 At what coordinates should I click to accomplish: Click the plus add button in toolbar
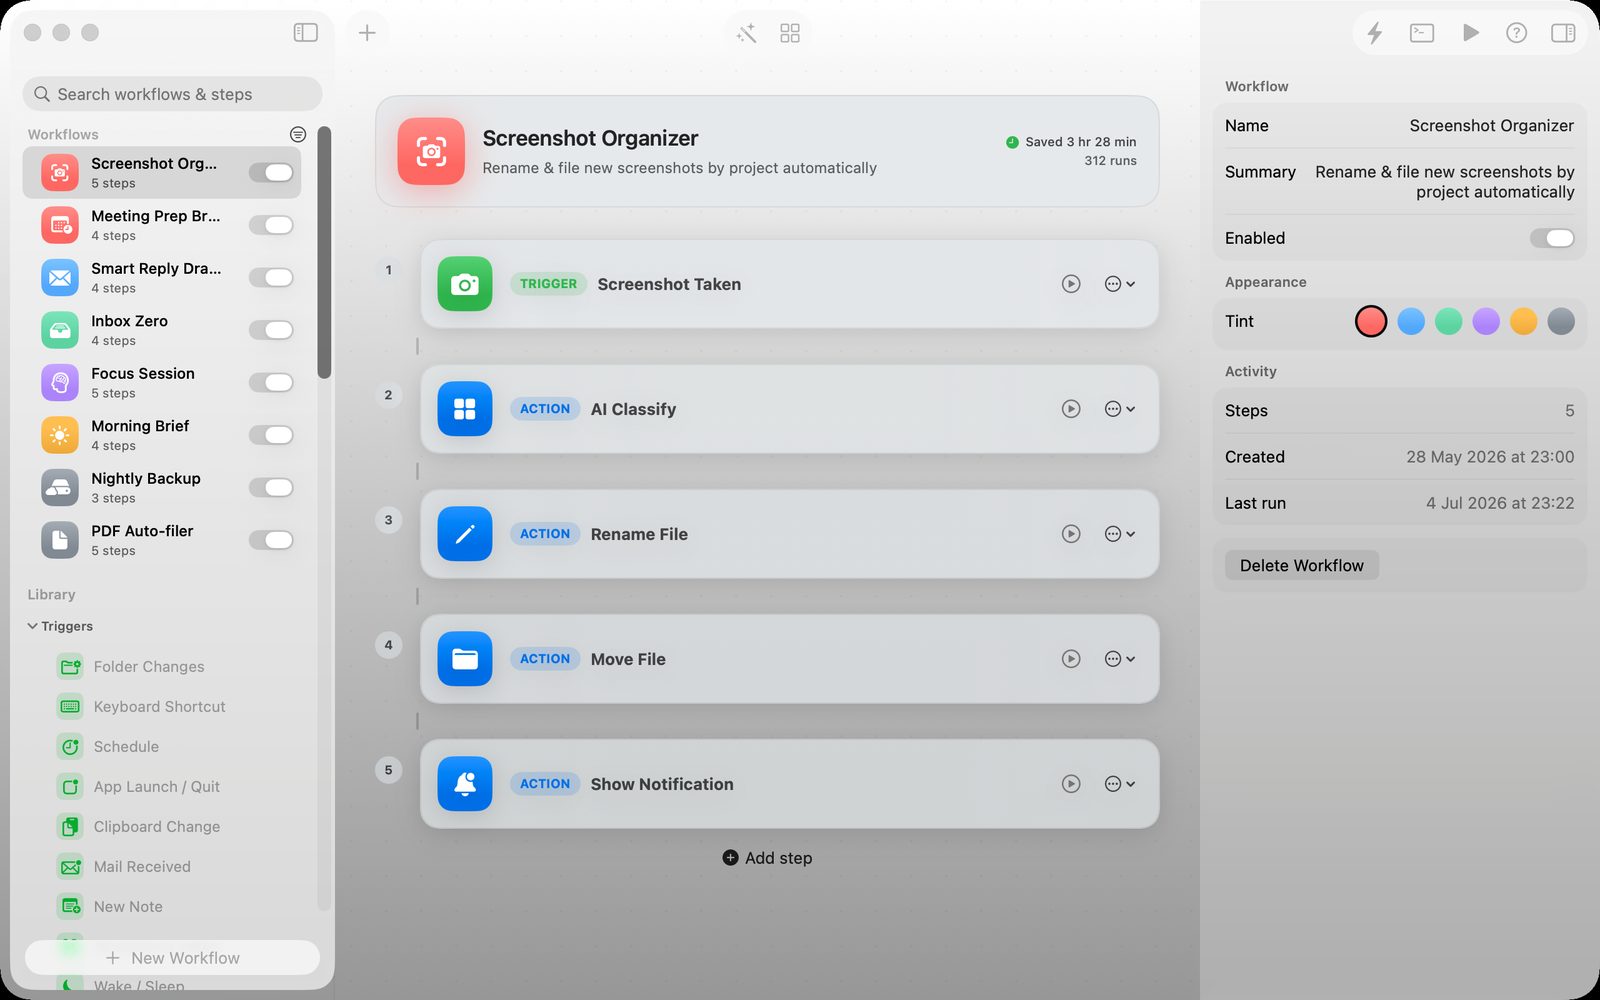(367, 33)
